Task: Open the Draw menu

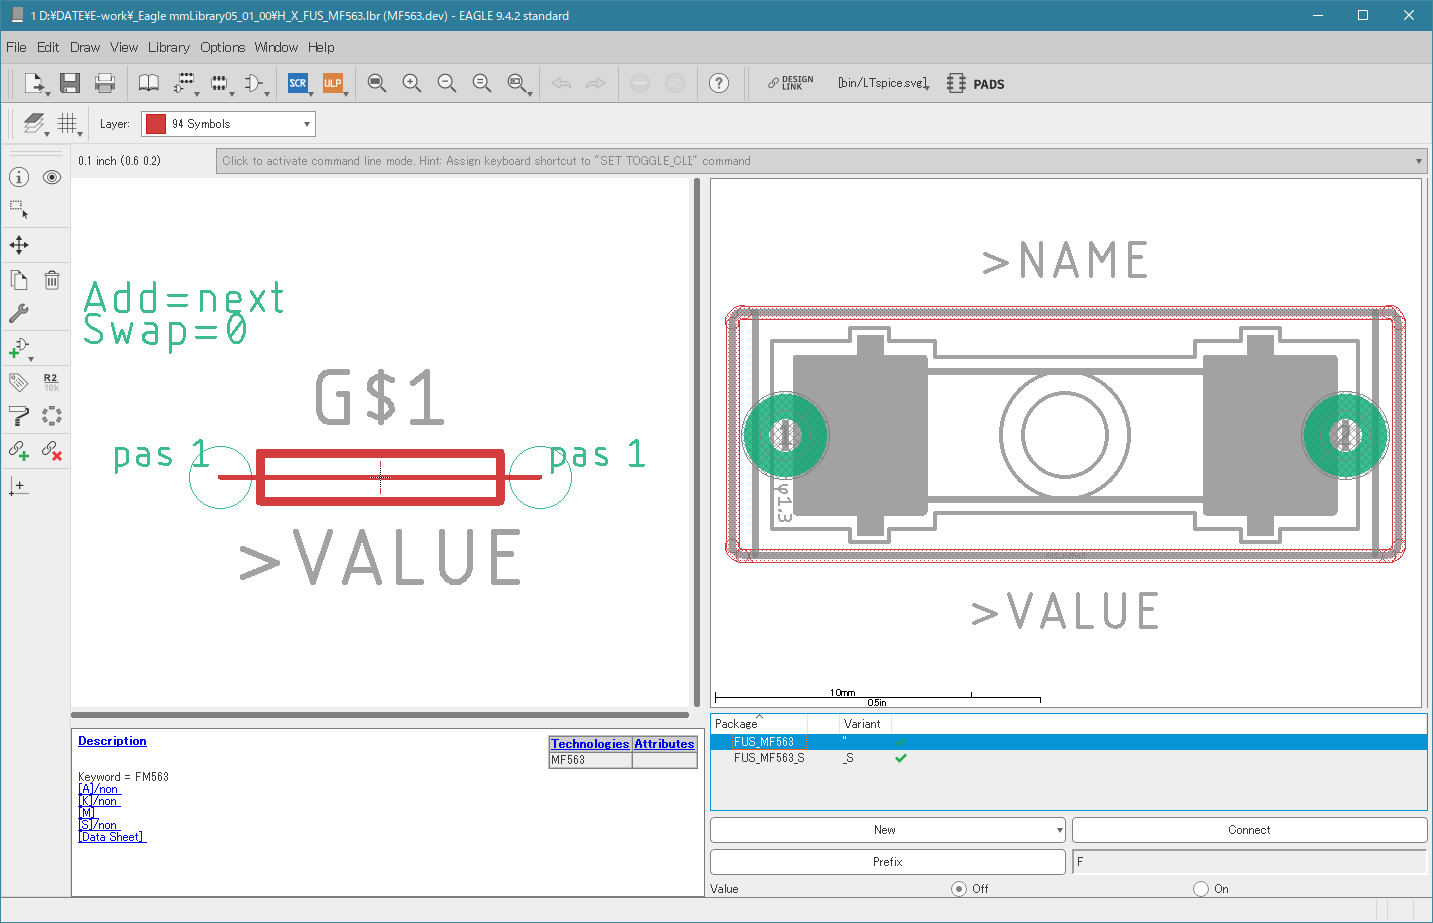Action: tap(85, 47)
